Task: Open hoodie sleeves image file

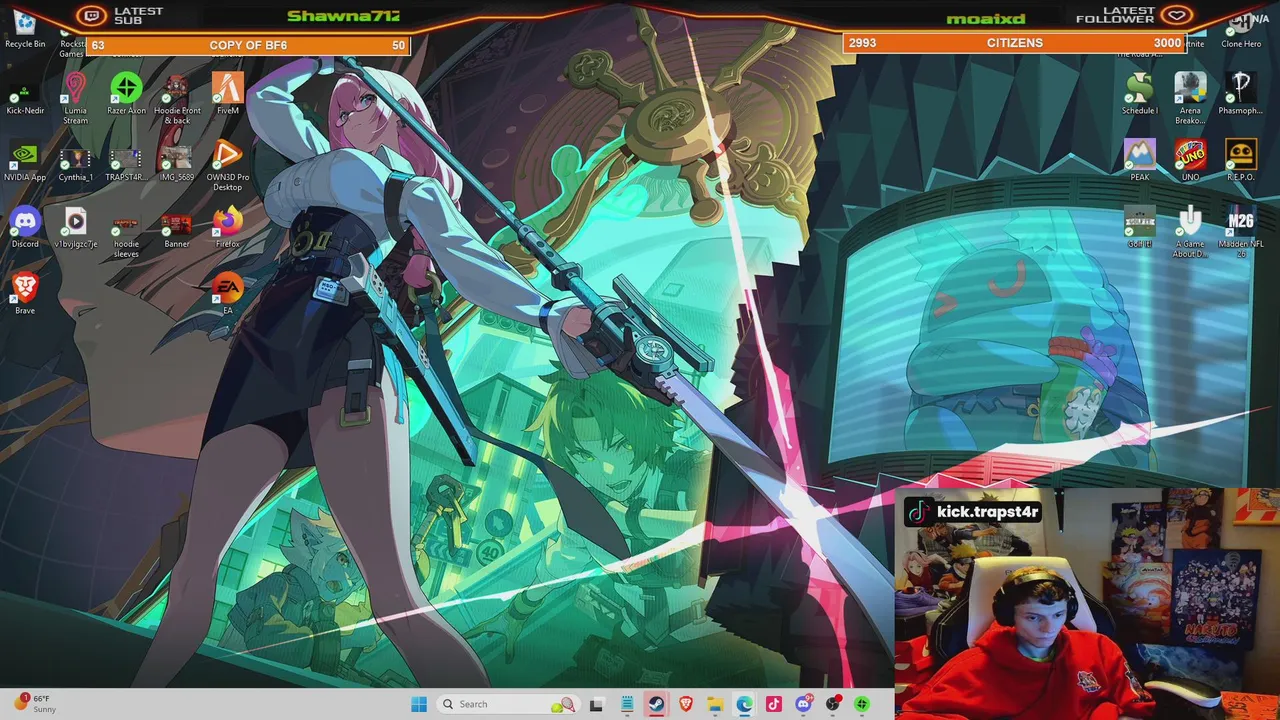Action: point(126,234)
